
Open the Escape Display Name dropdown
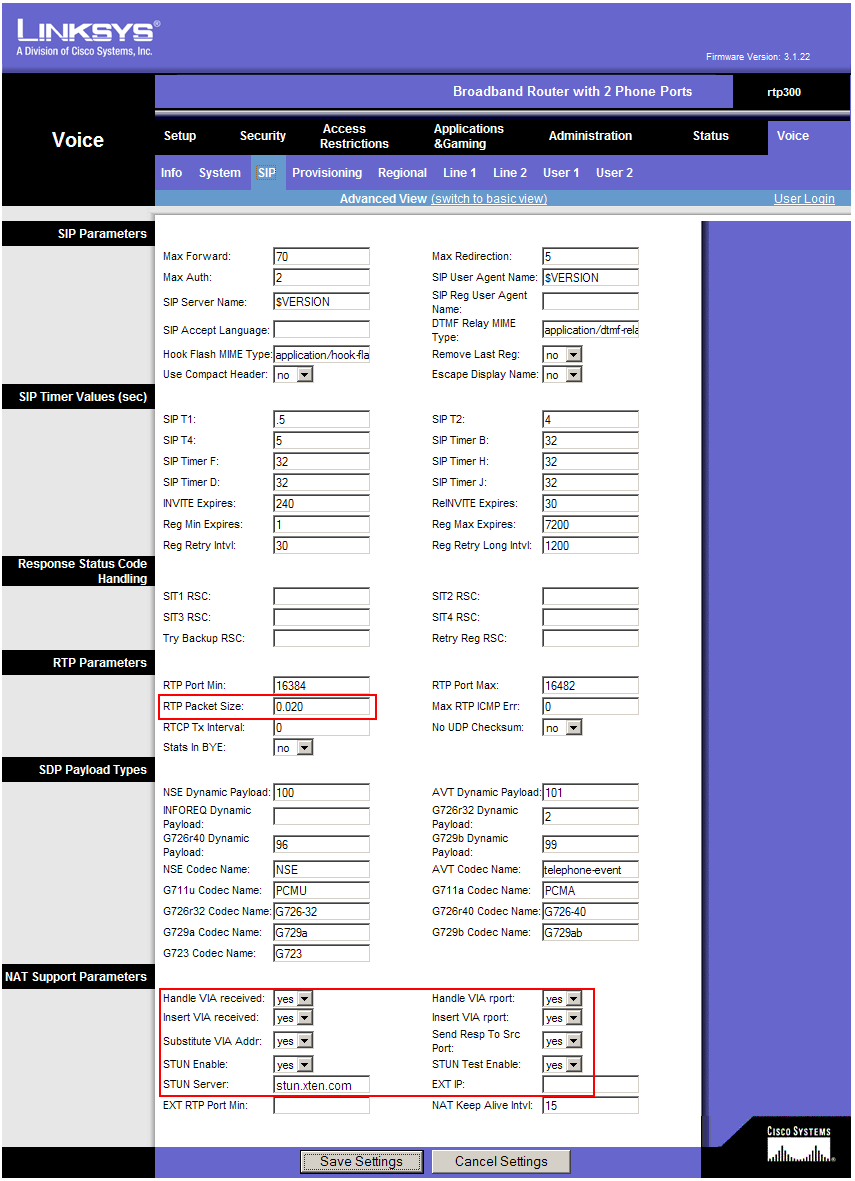pos(561,374)
